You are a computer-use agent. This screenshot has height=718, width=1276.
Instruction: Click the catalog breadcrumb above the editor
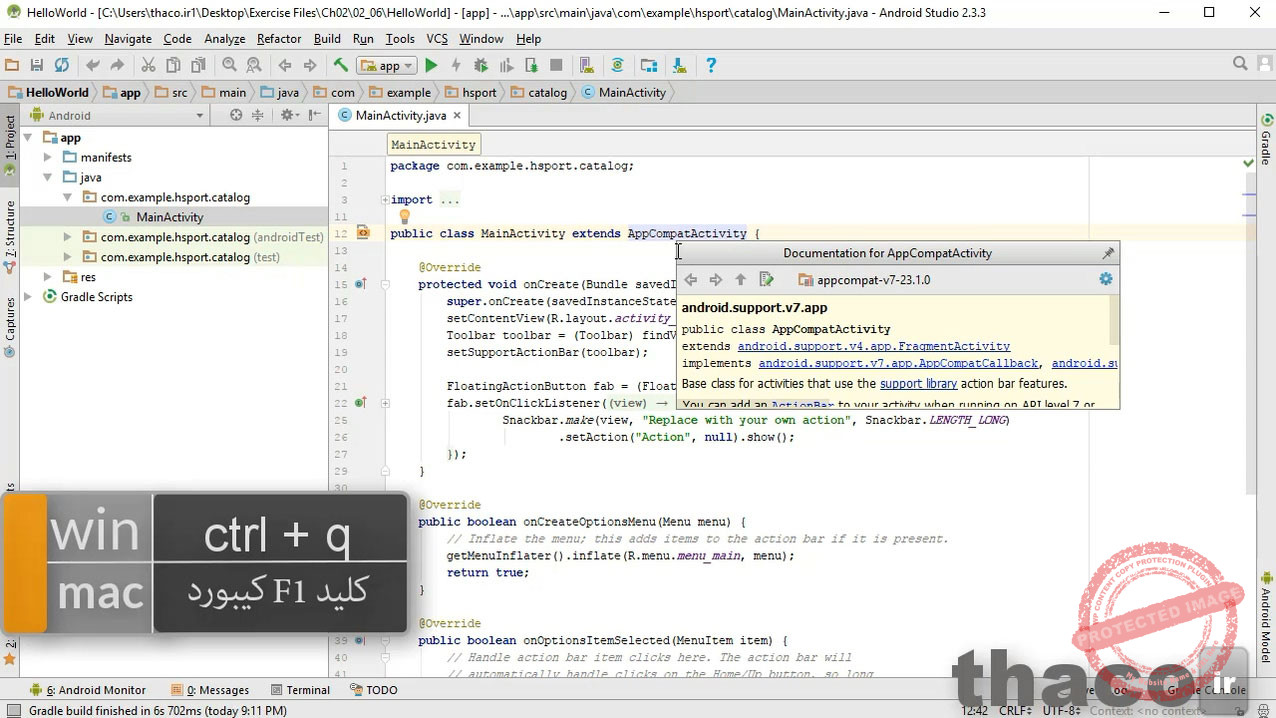[x=547, y=92]
